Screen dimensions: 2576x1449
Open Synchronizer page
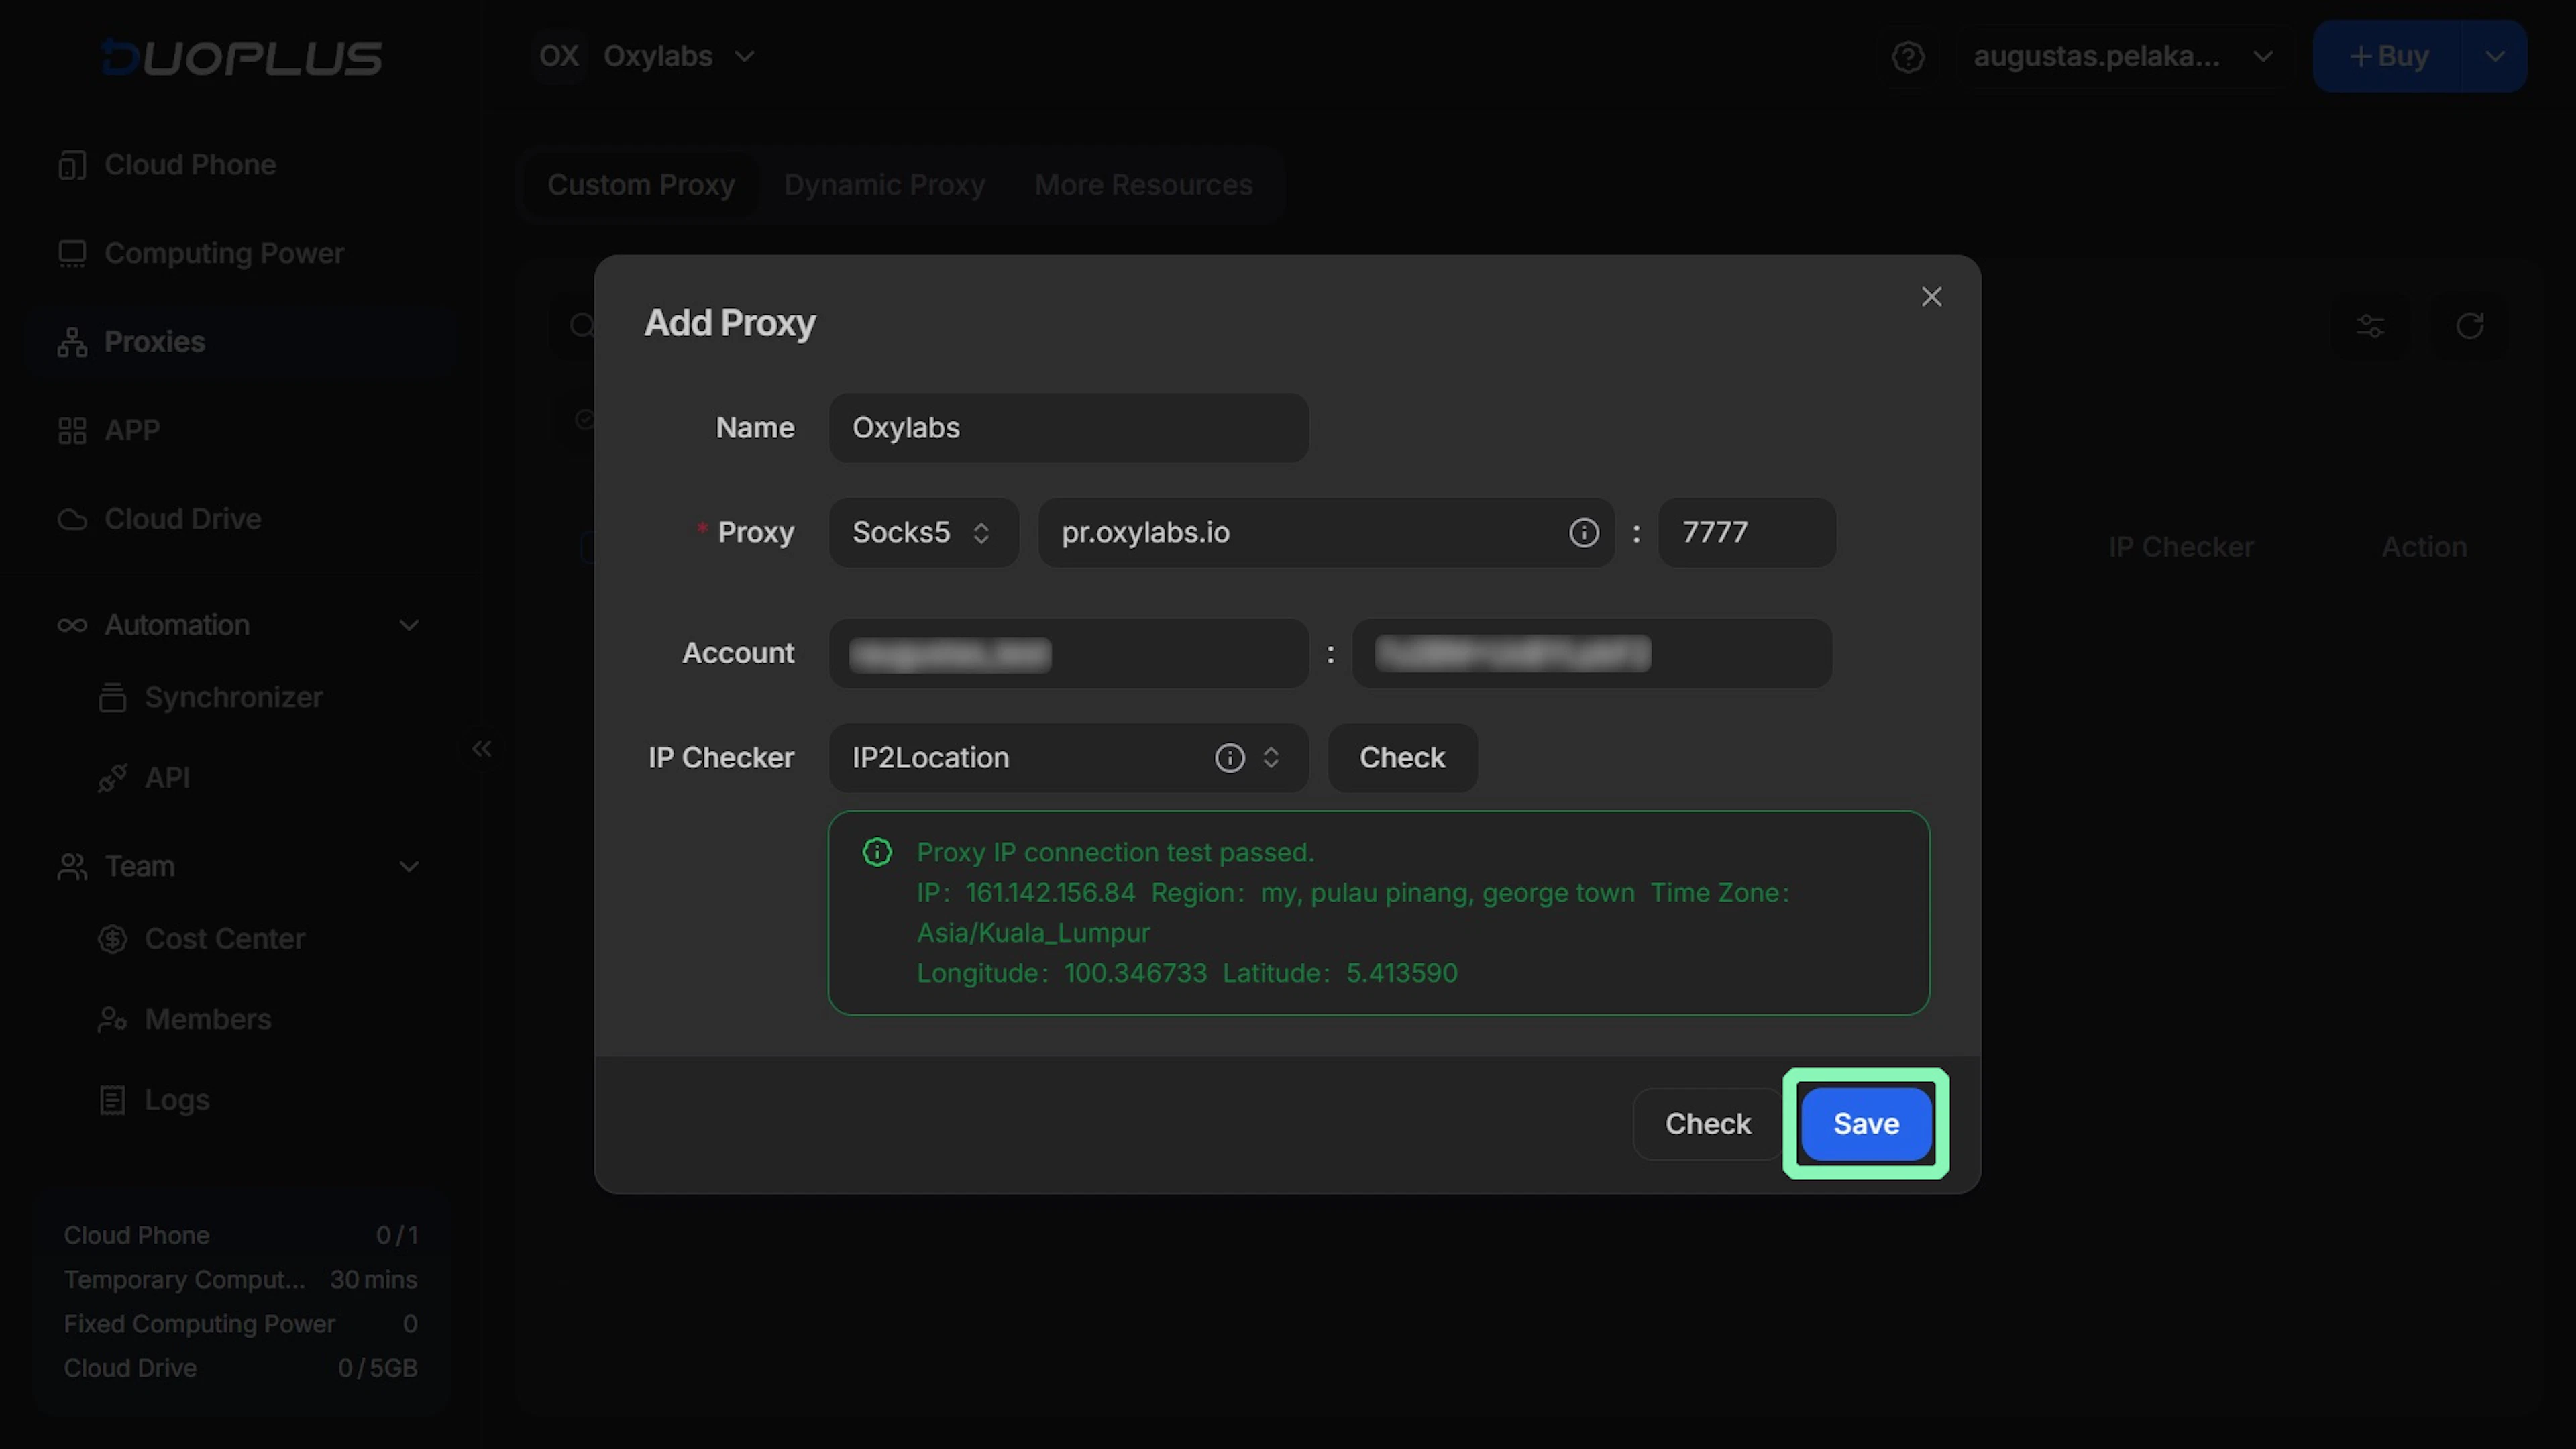[x=233, y=697]
